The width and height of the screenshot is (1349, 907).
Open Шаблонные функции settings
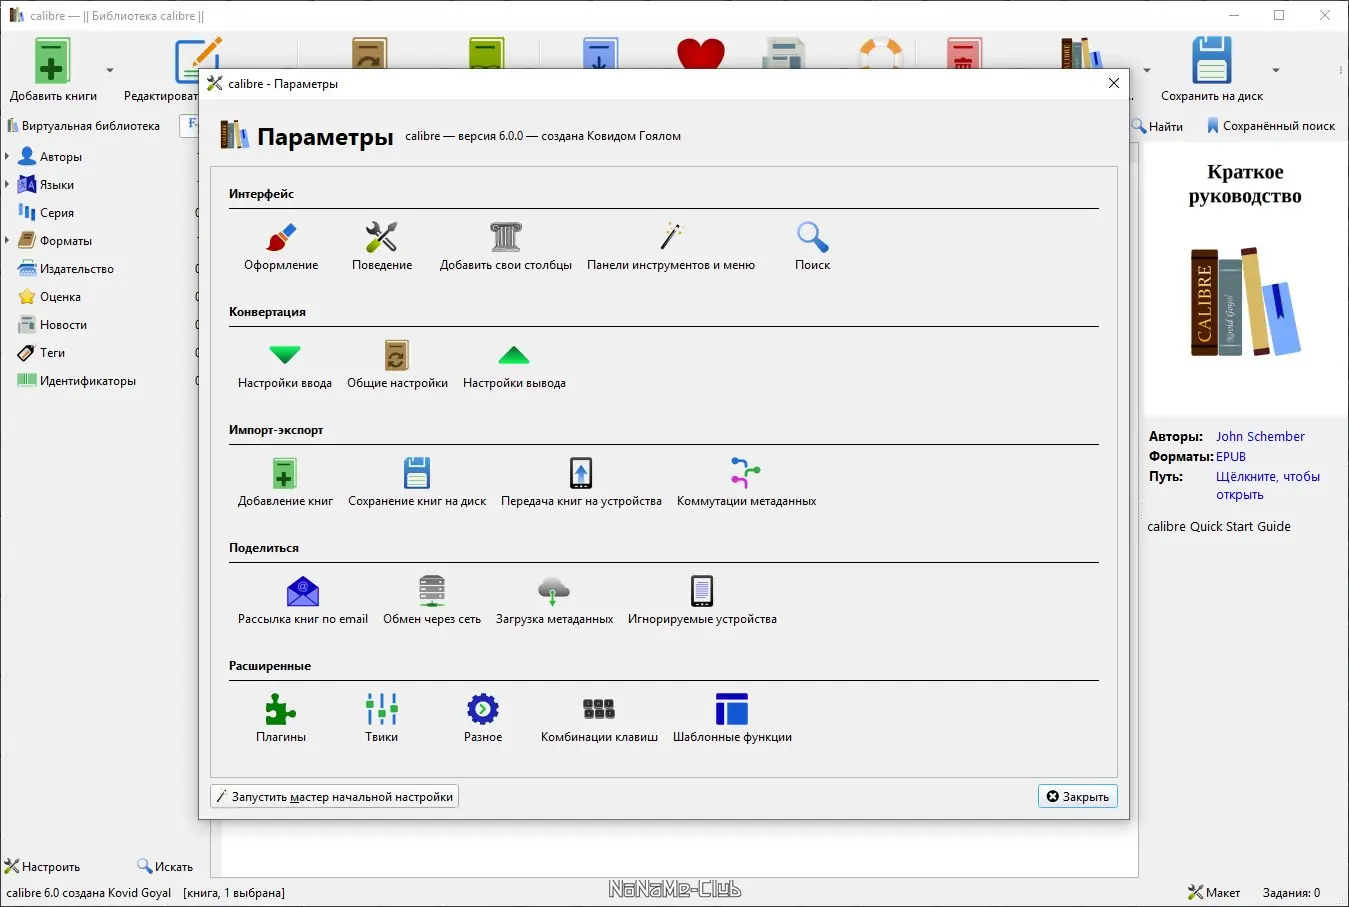click(732, 719)
